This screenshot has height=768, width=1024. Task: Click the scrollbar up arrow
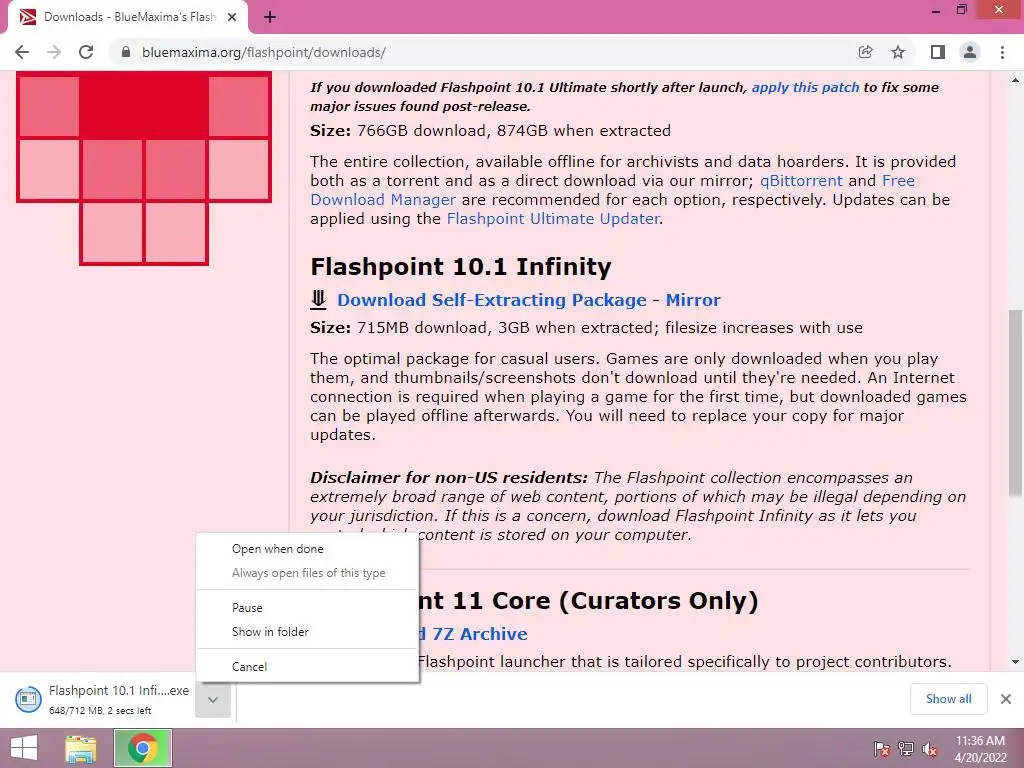1015,80
